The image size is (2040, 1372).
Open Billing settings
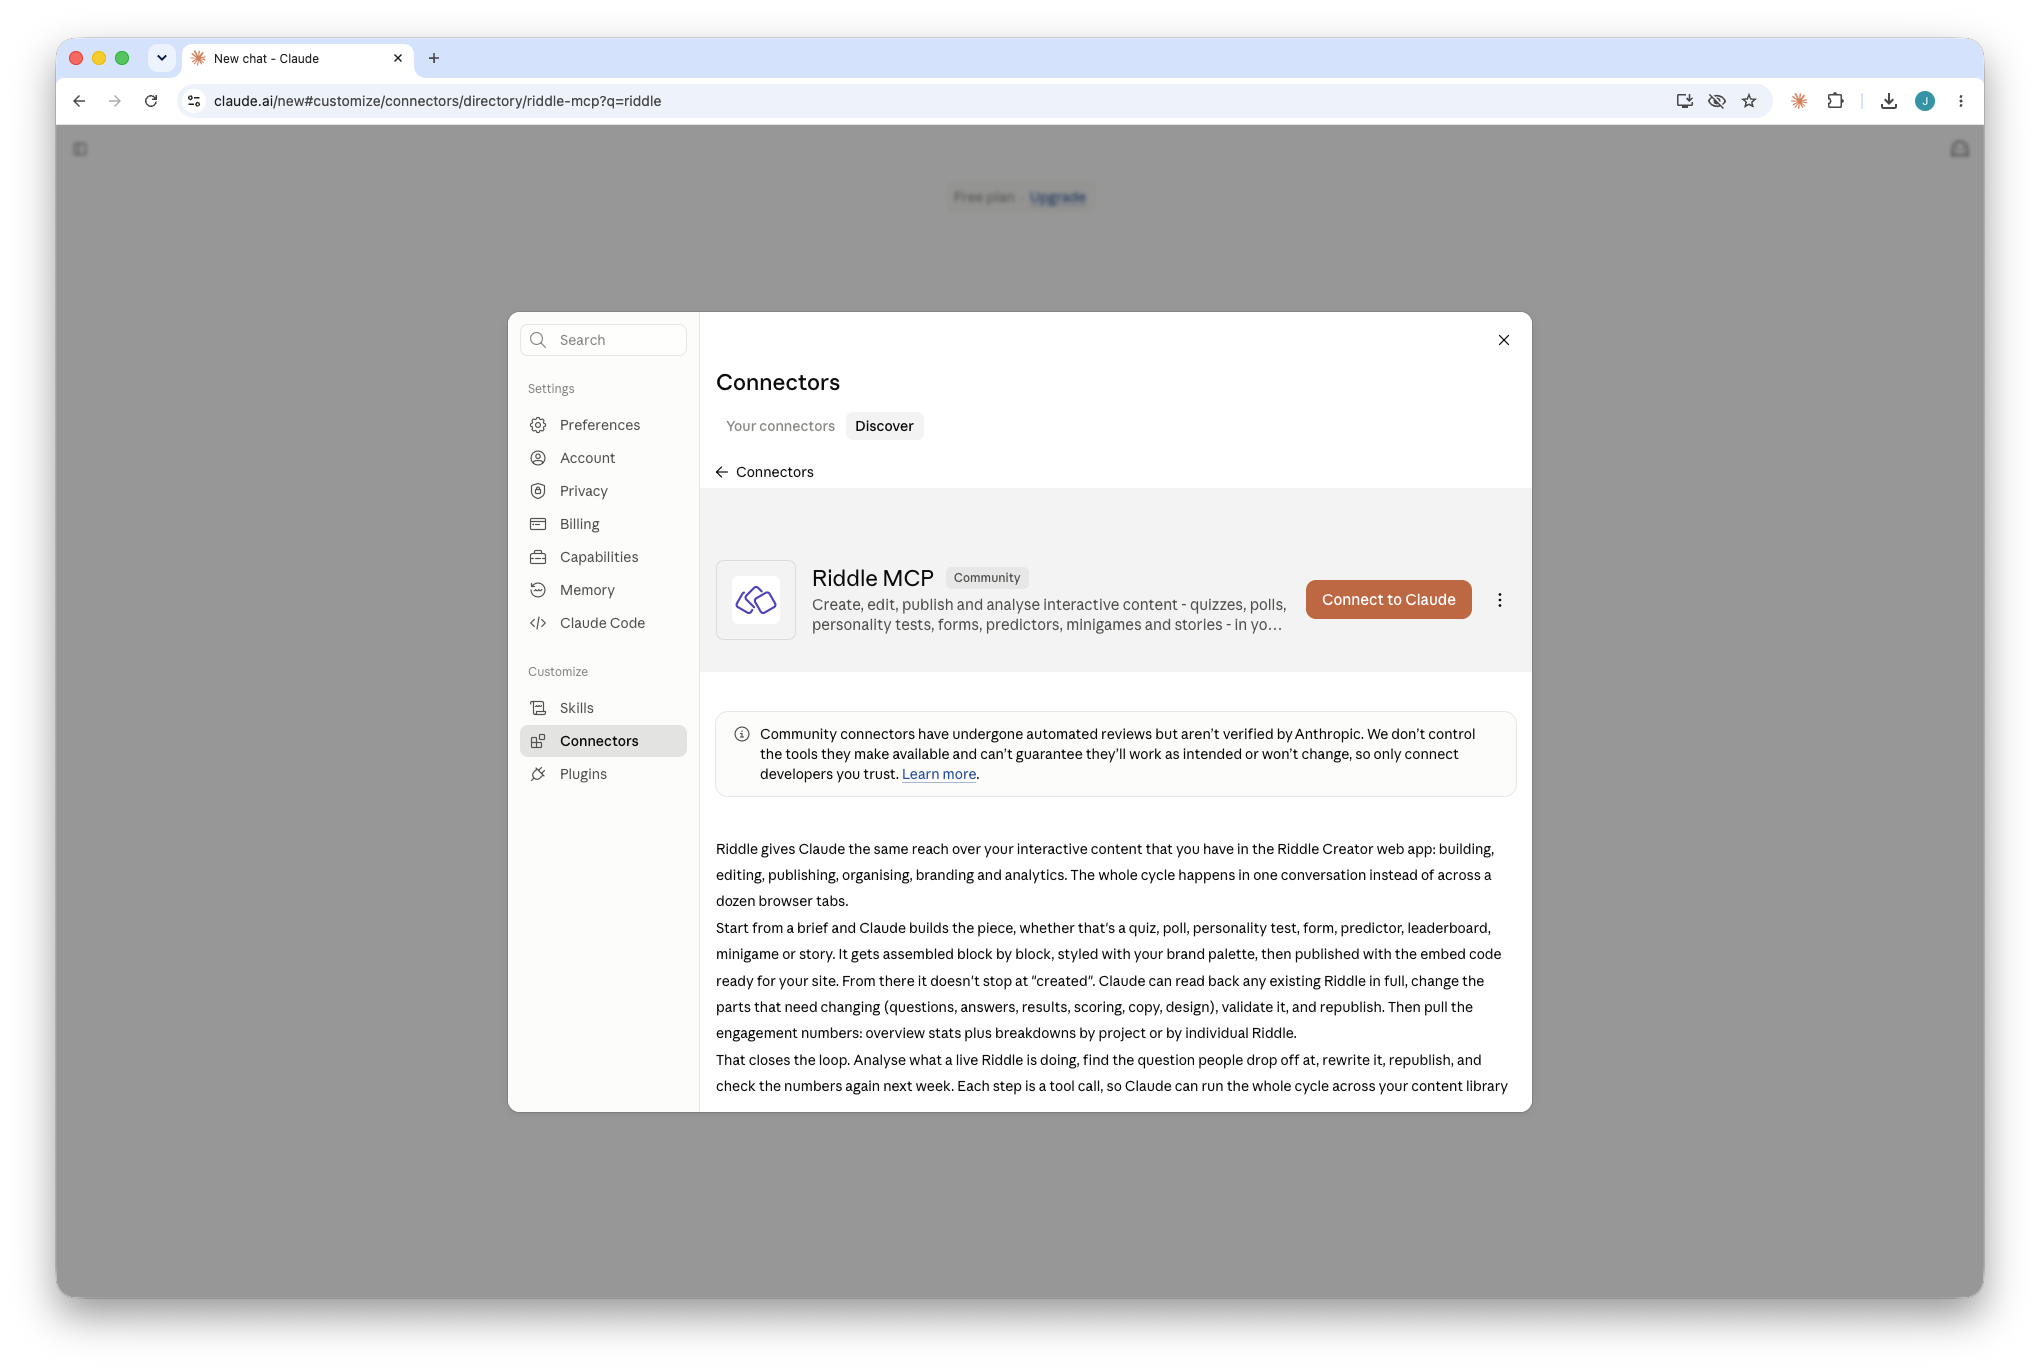click(x=603, y=524)
